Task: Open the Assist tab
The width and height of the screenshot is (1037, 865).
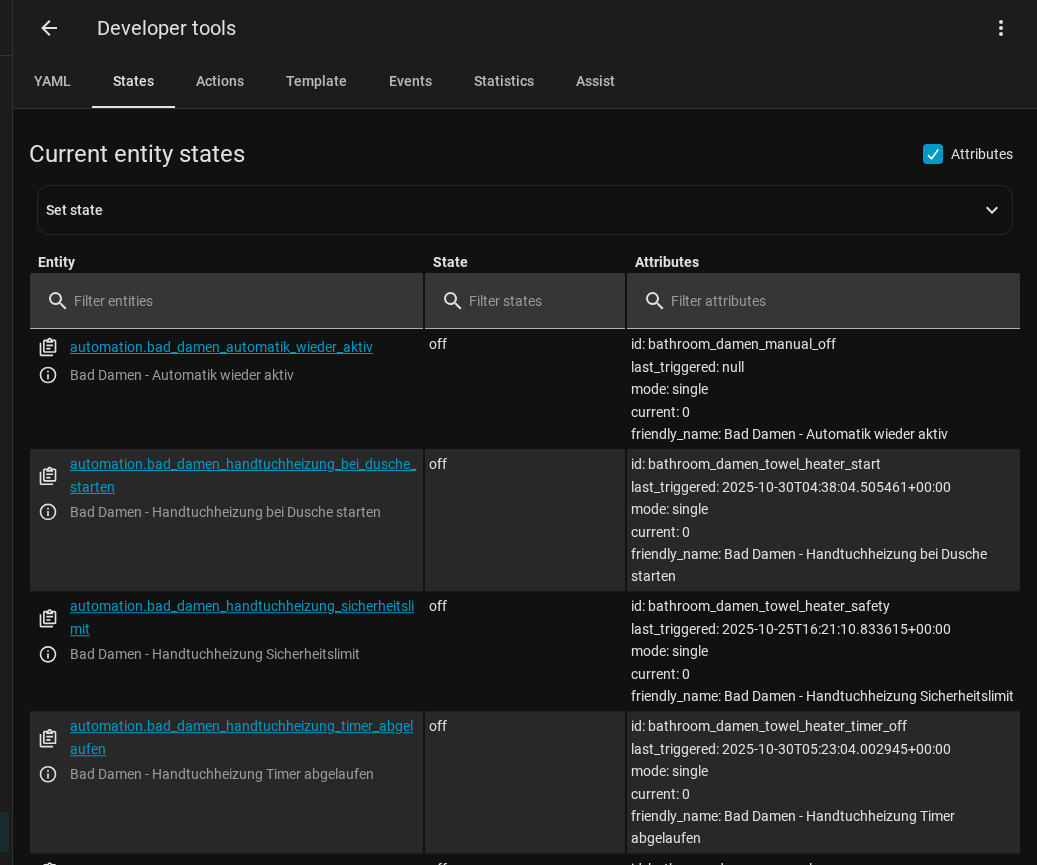Action: (x=595, y=81)
